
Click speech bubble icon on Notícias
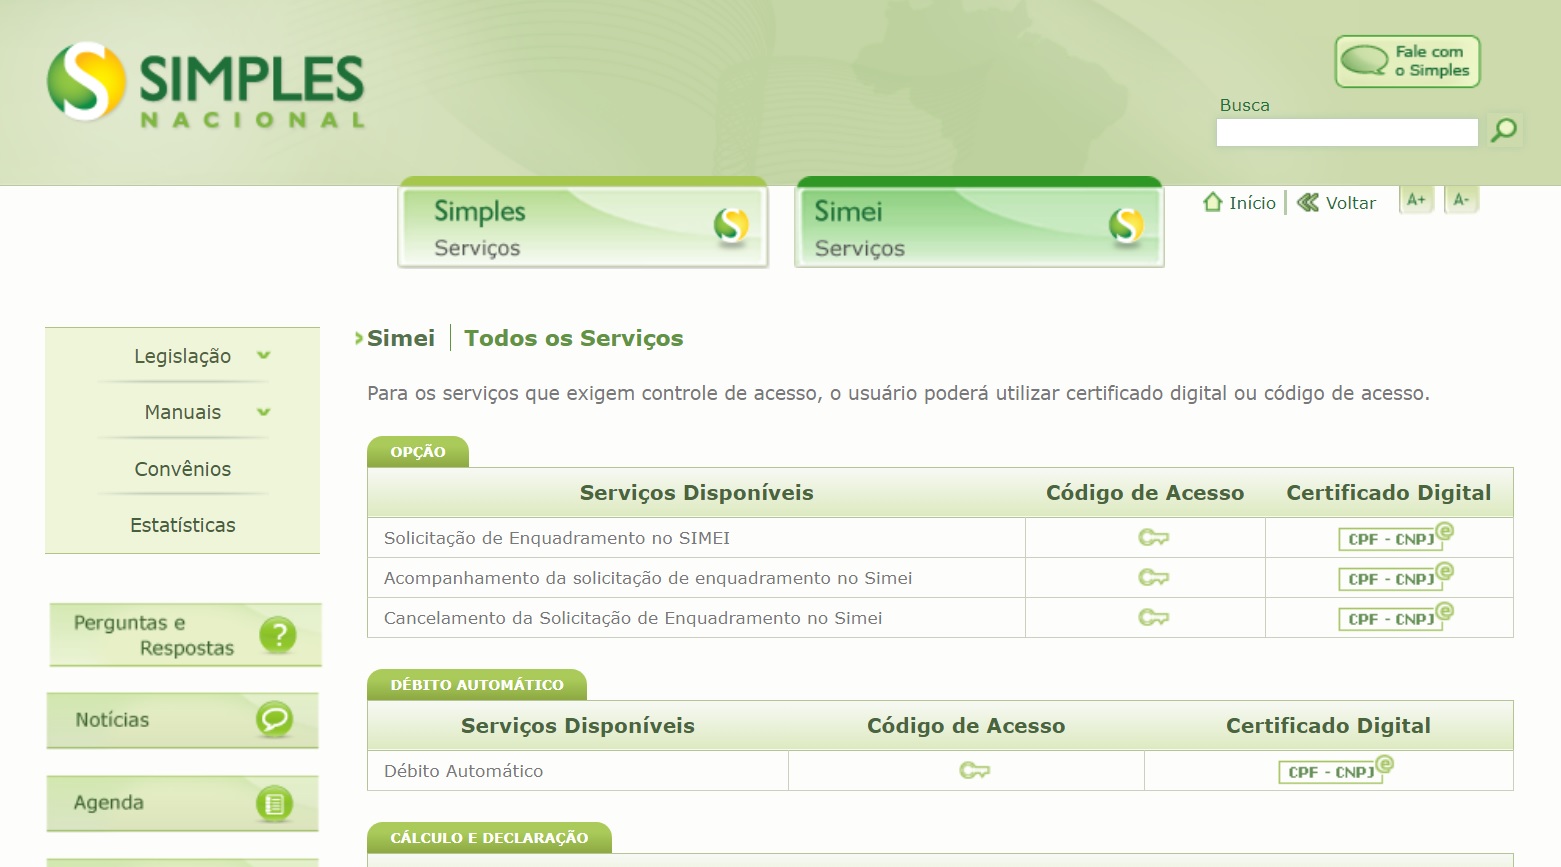tap(274, 719)
